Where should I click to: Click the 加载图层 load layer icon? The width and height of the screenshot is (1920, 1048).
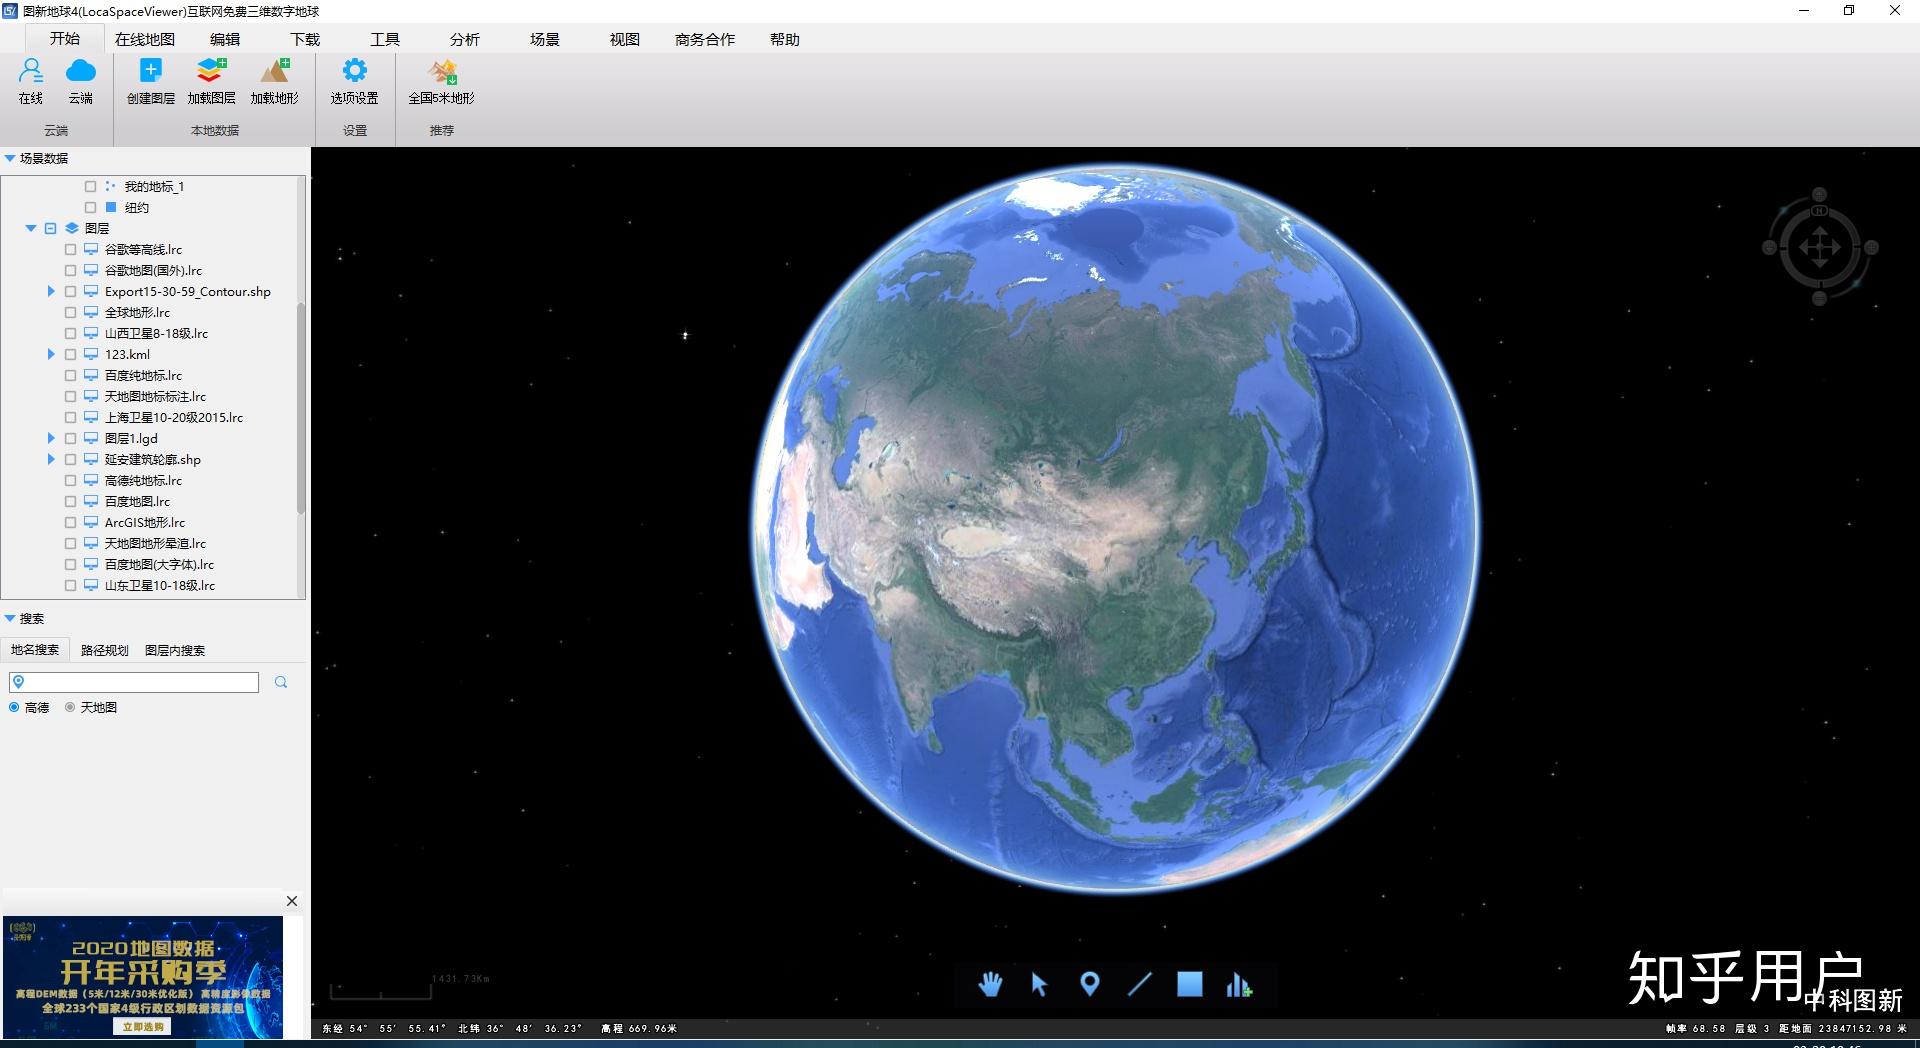click(211, 71)
